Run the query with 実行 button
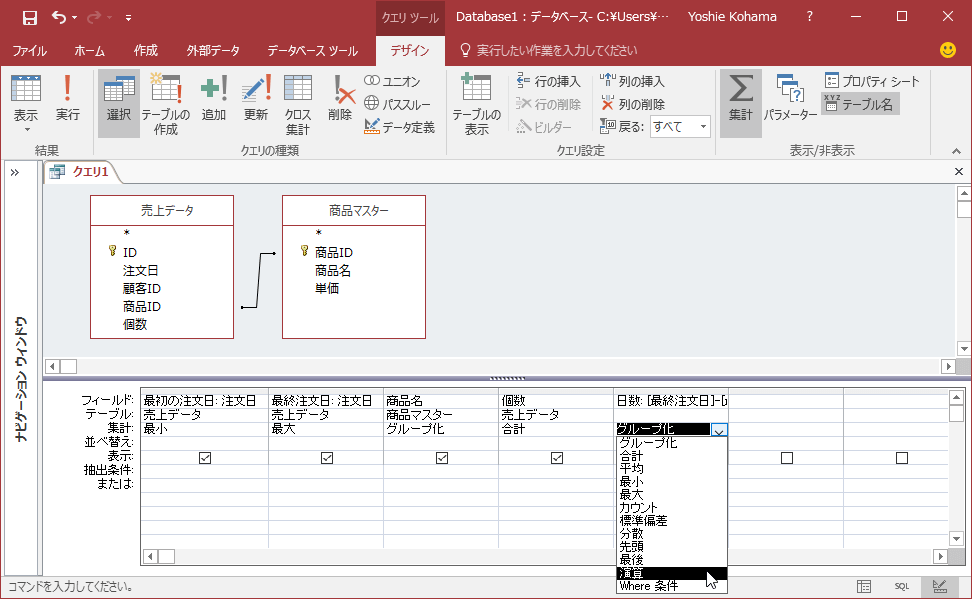The width and height of the screenshot is (972, 599). pyautogui.click(x=68, y=98)
